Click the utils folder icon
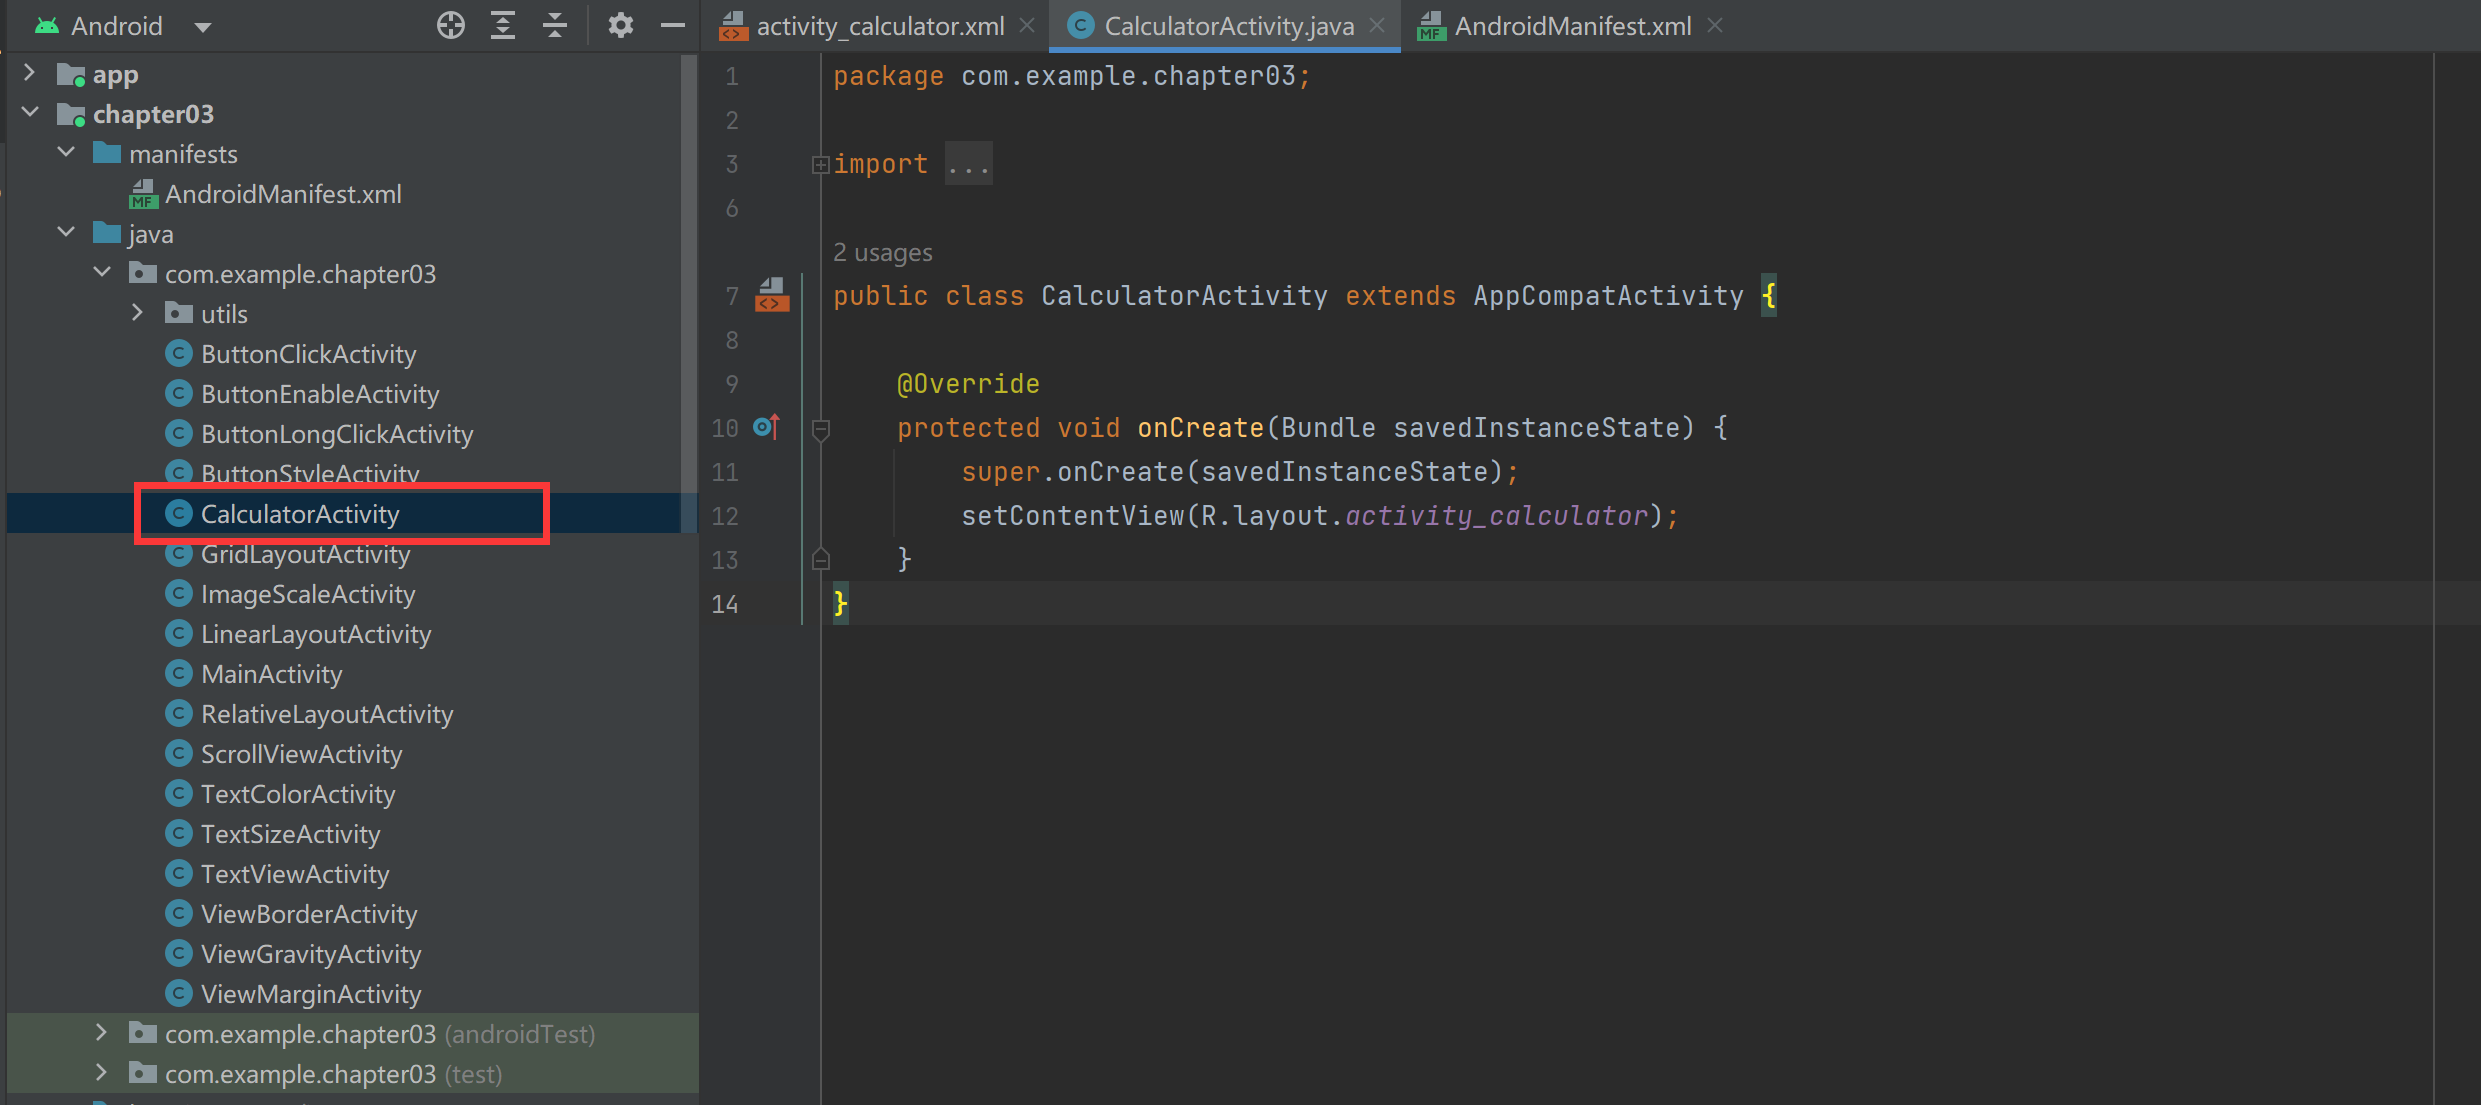This screenshot has width=2481, height=1105. click(x=179, y=313)
